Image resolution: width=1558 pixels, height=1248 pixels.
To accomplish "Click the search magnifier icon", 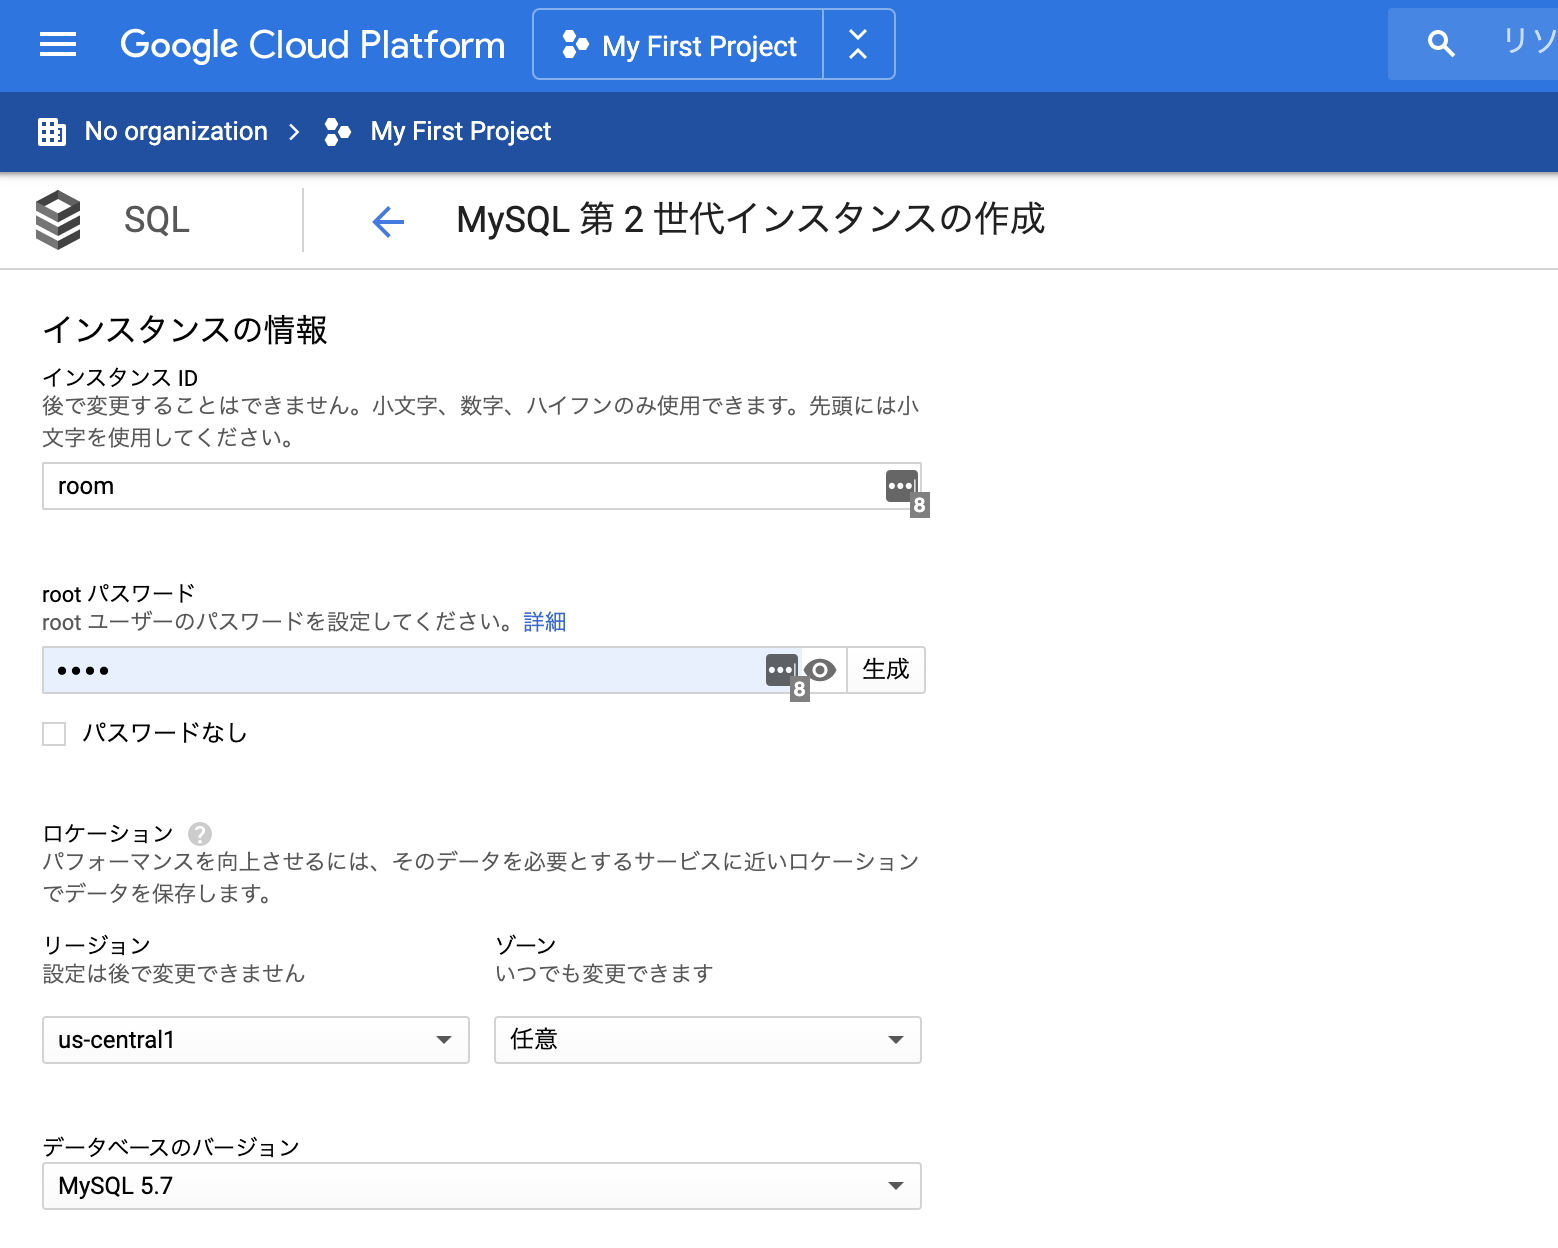I will (x=1441, y=43).
